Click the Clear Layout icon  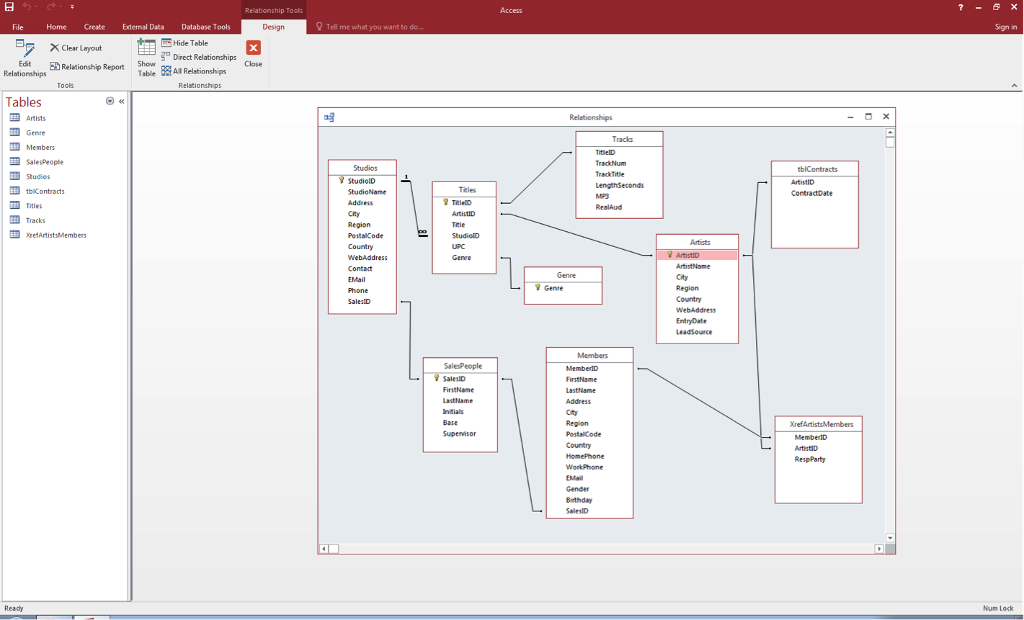tap(55, 48)
